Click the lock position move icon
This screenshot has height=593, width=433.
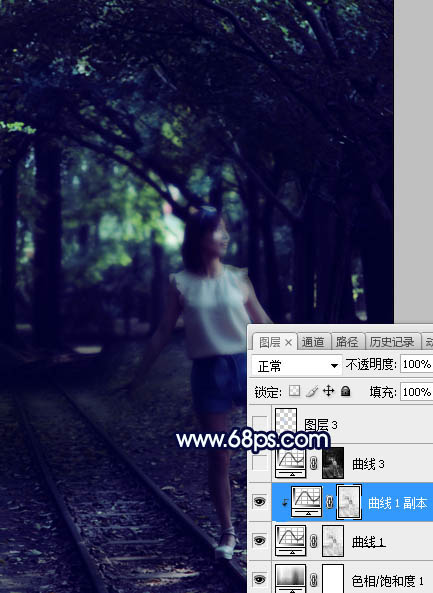point(328,391)
